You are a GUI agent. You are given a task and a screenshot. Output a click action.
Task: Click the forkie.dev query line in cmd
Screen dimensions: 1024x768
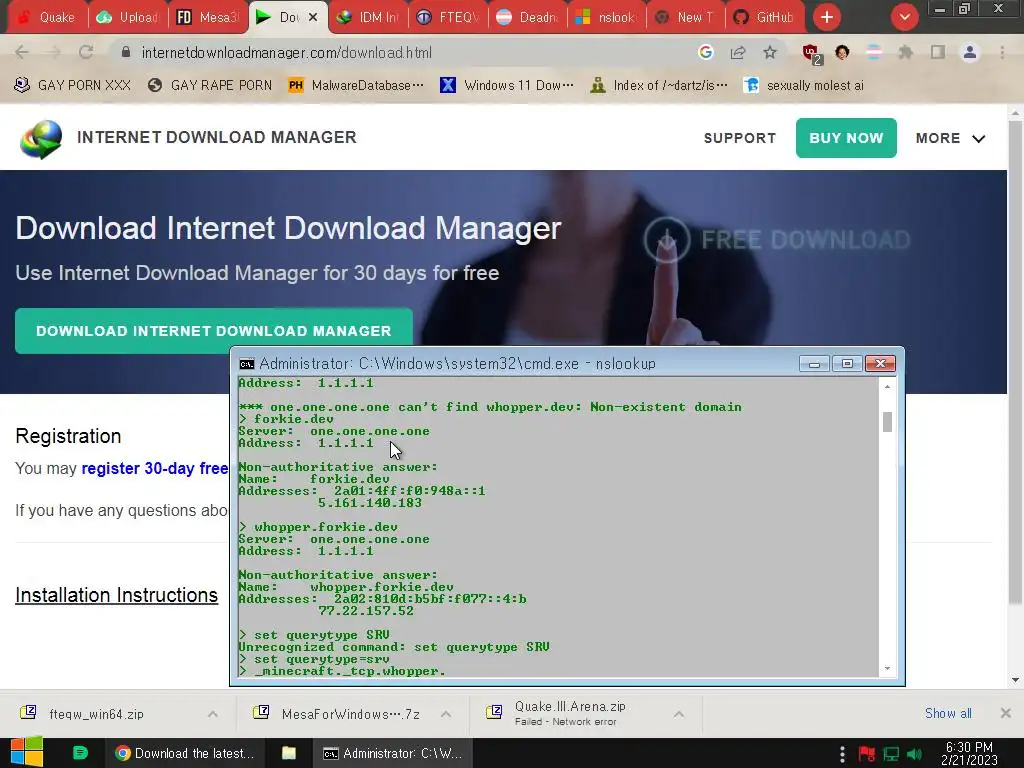[x=287, y=419]
